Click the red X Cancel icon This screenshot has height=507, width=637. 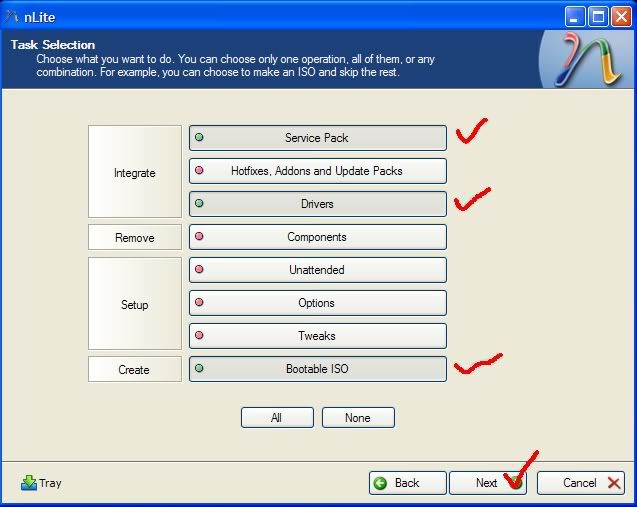coord(614,483)
